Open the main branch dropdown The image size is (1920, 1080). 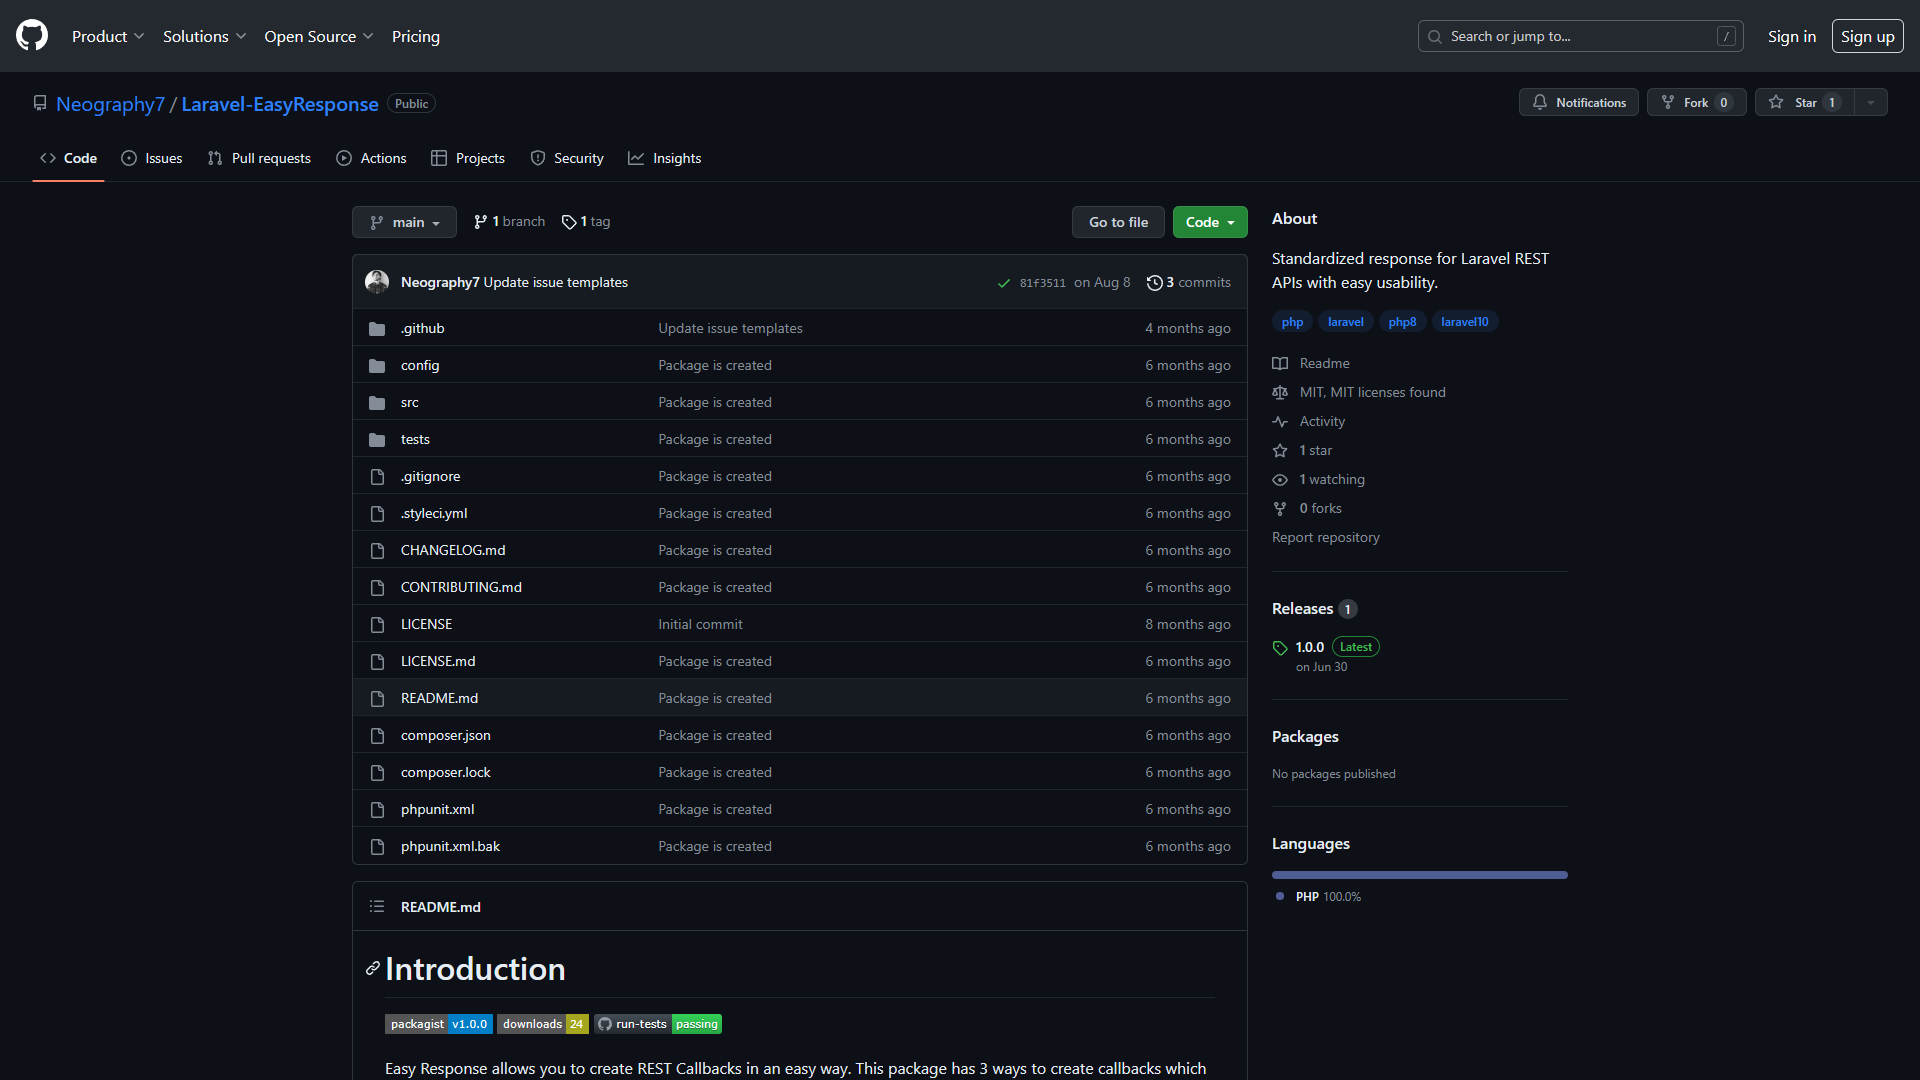[x=404, y=222]
